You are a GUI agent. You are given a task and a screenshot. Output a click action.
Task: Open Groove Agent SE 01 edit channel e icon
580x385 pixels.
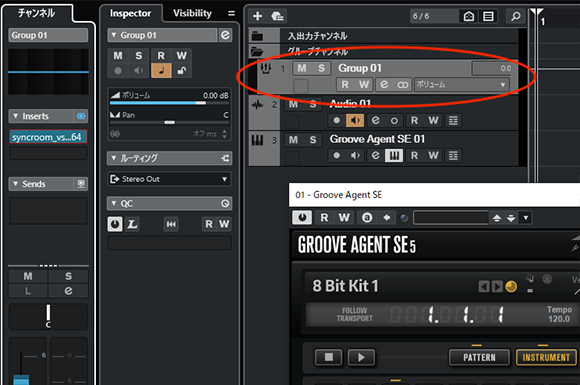(x=375, y=155)
